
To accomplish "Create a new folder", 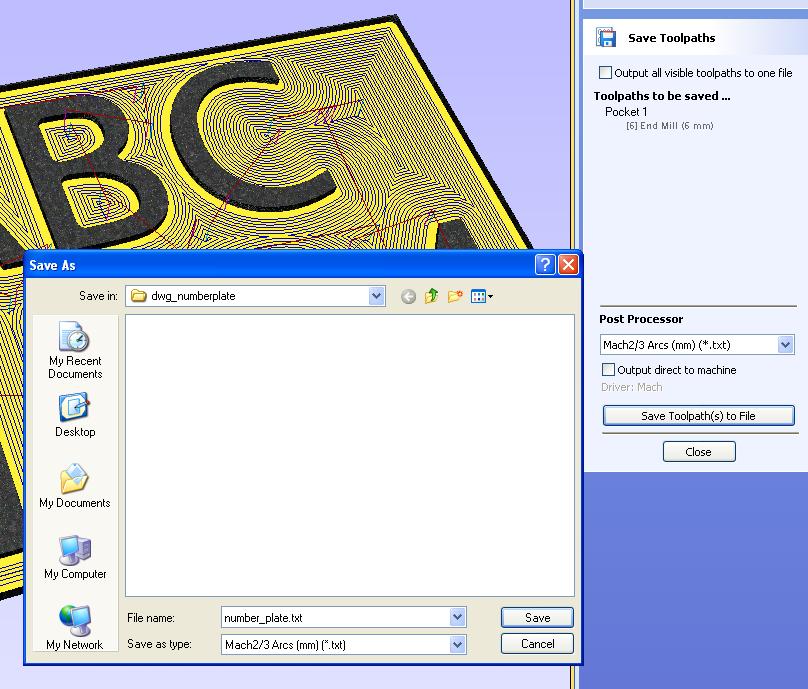I will click(x=456, y=296).
